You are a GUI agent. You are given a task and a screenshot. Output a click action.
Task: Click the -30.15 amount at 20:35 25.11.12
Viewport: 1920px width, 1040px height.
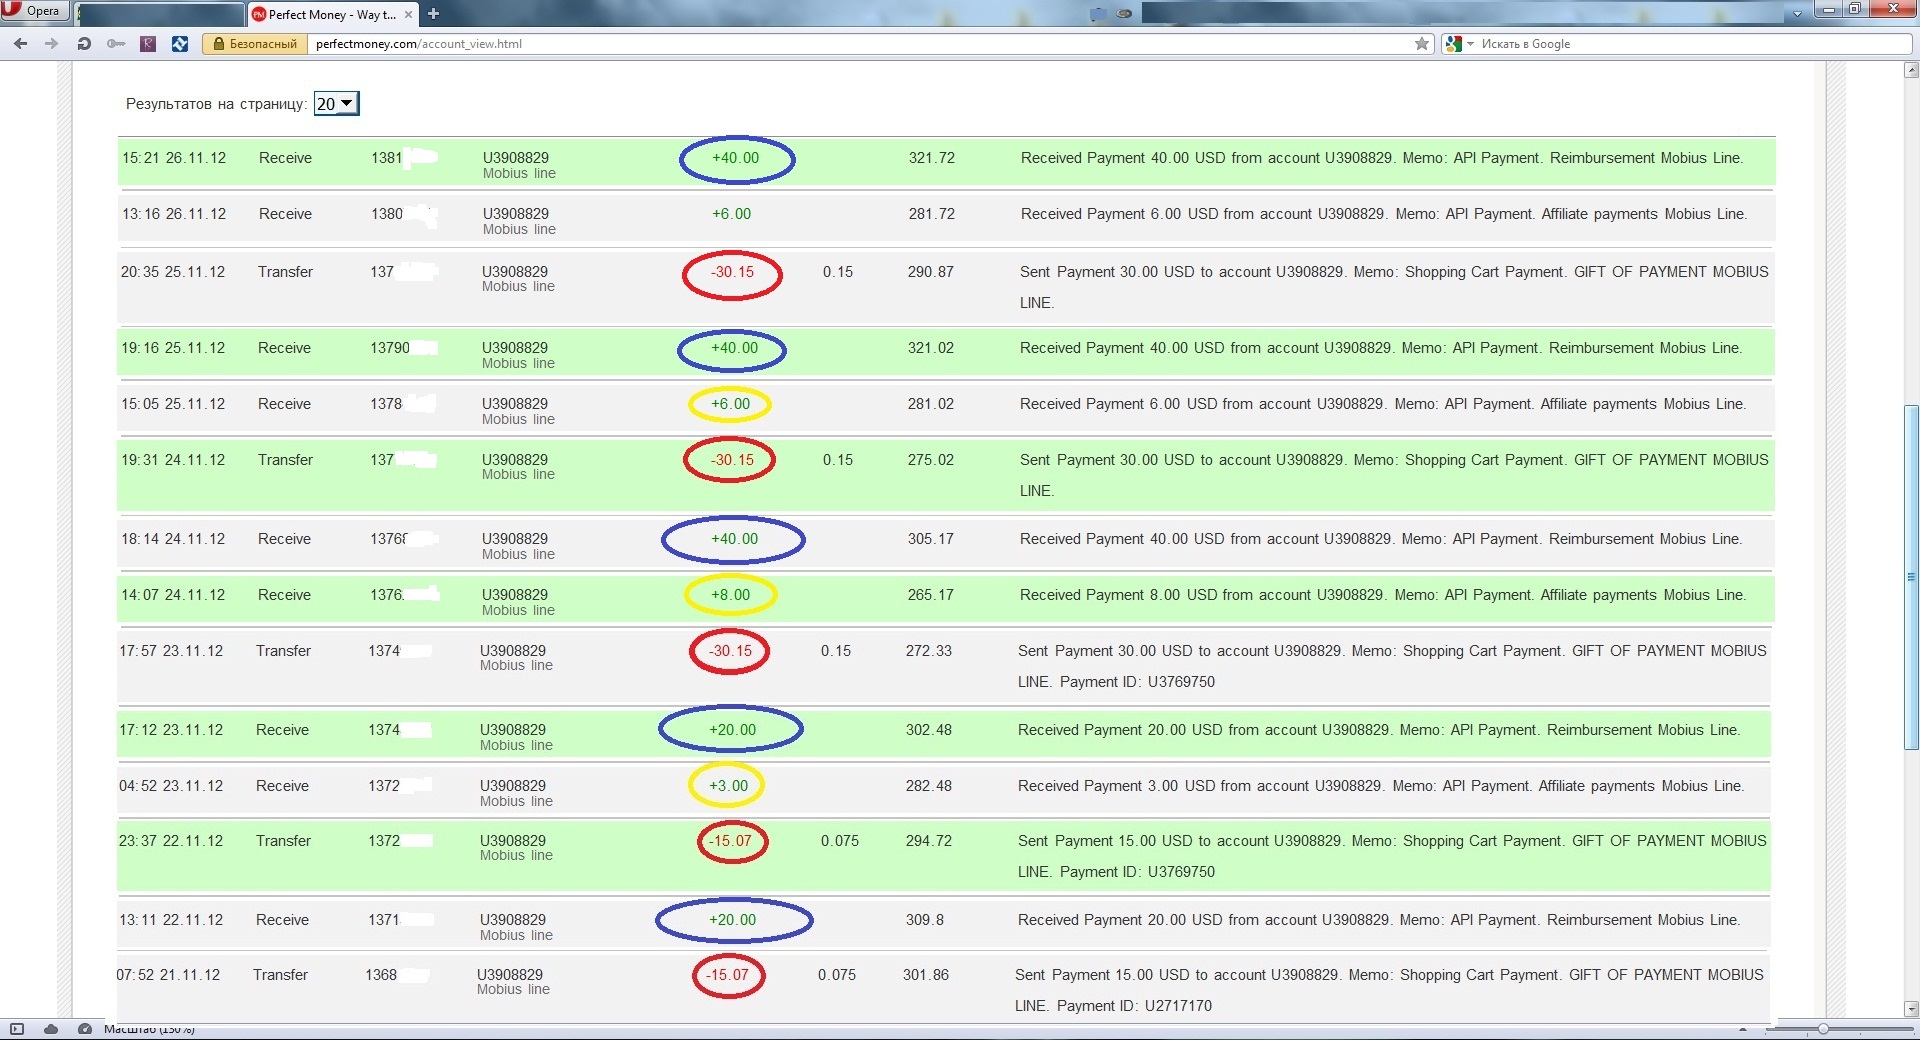click(x=732, y=272)
